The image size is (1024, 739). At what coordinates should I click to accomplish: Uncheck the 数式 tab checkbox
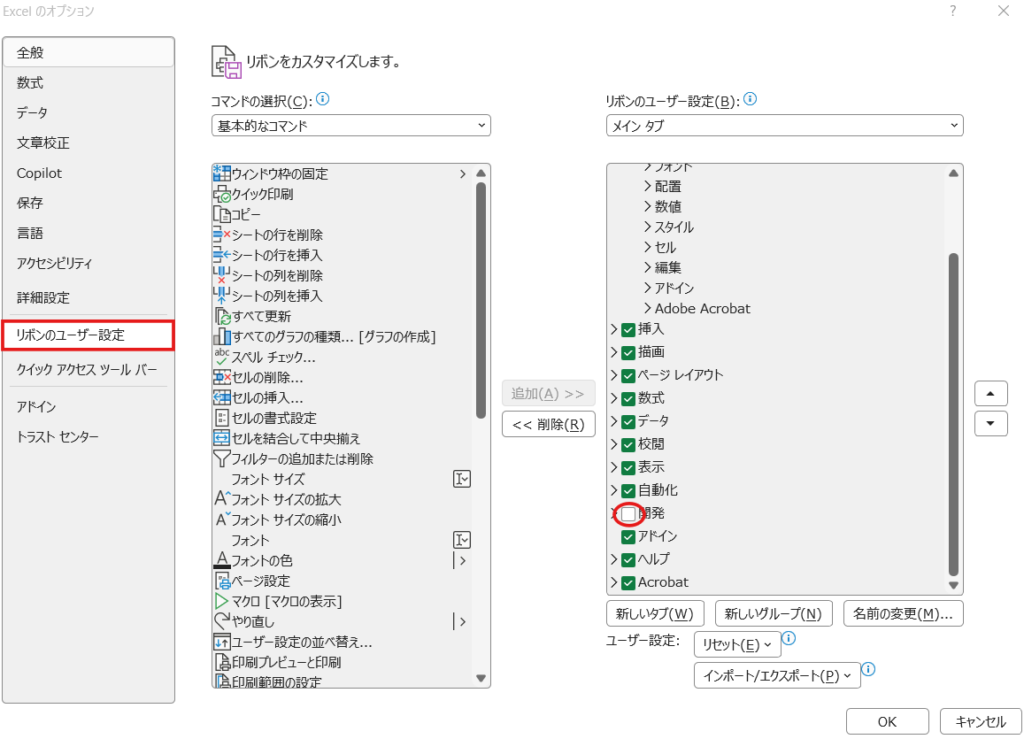pyautogui.click(x=628, y=398)
